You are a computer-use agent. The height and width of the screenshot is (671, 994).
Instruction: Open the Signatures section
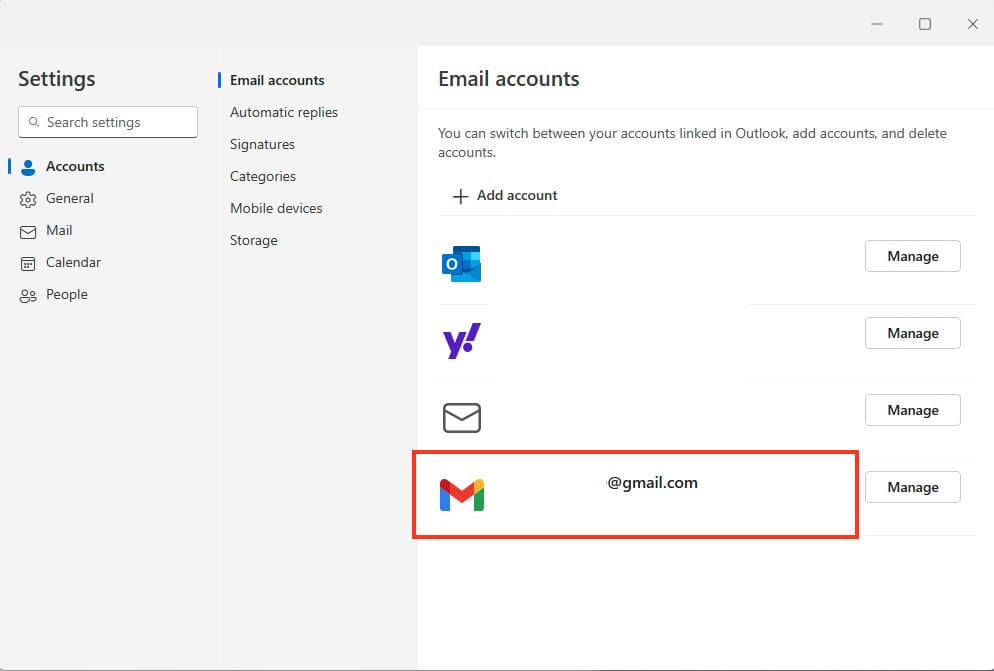point(262,145)
